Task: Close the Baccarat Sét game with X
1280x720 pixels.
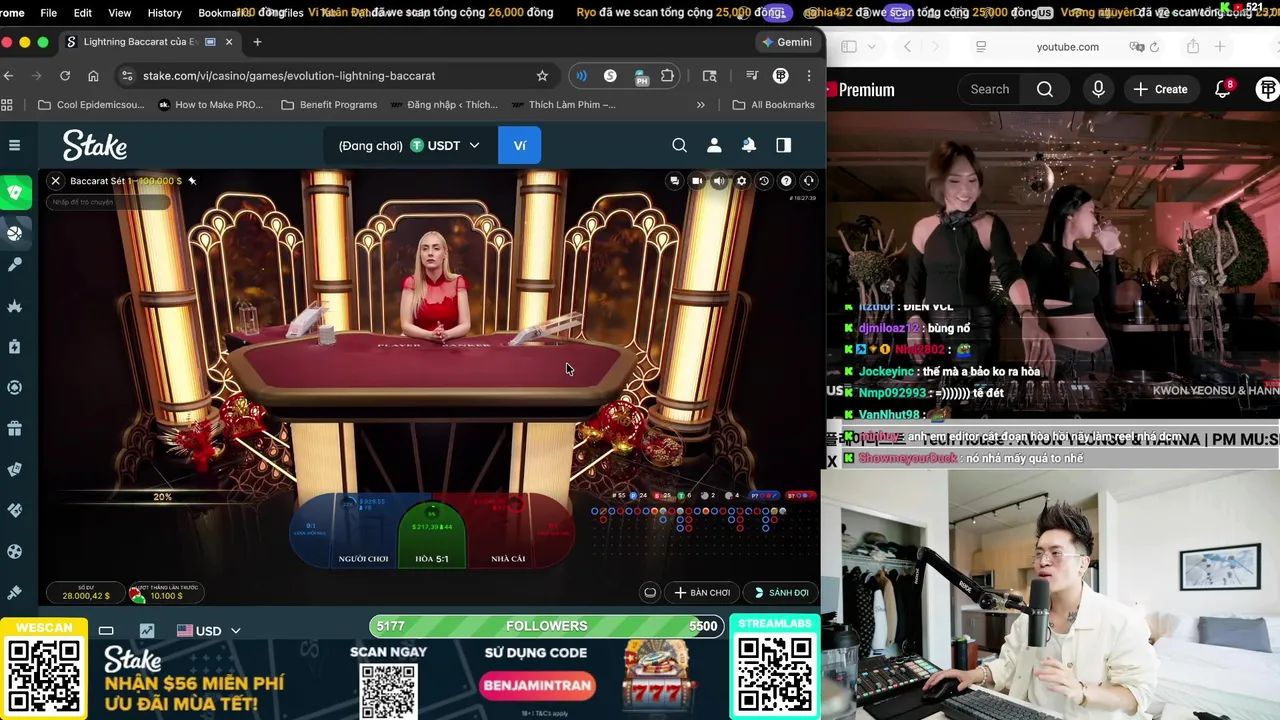Action: click(x=56, y=181)
